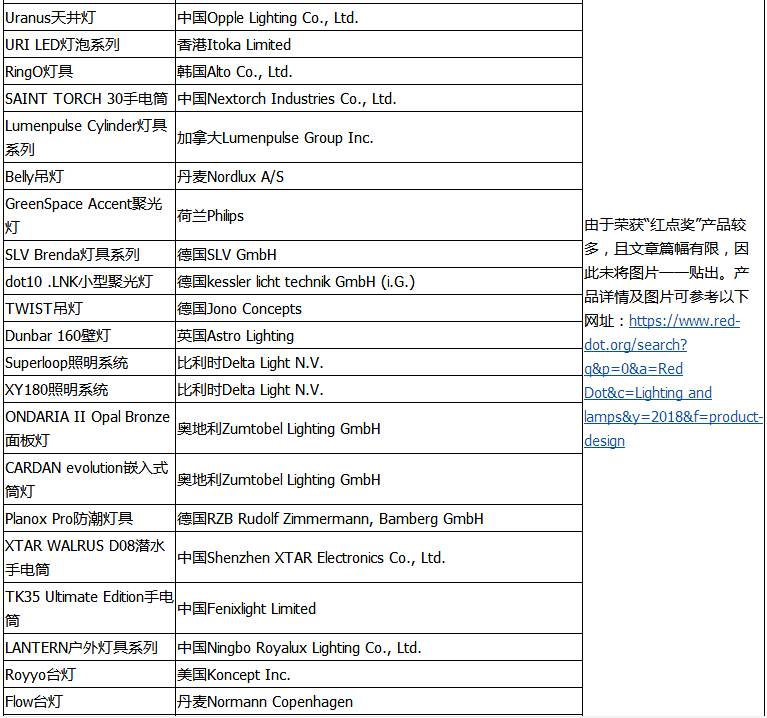Viewport: 767px width, 718px height.
Task: Open the red-dot.org search hyperlink
Action: 673,381
